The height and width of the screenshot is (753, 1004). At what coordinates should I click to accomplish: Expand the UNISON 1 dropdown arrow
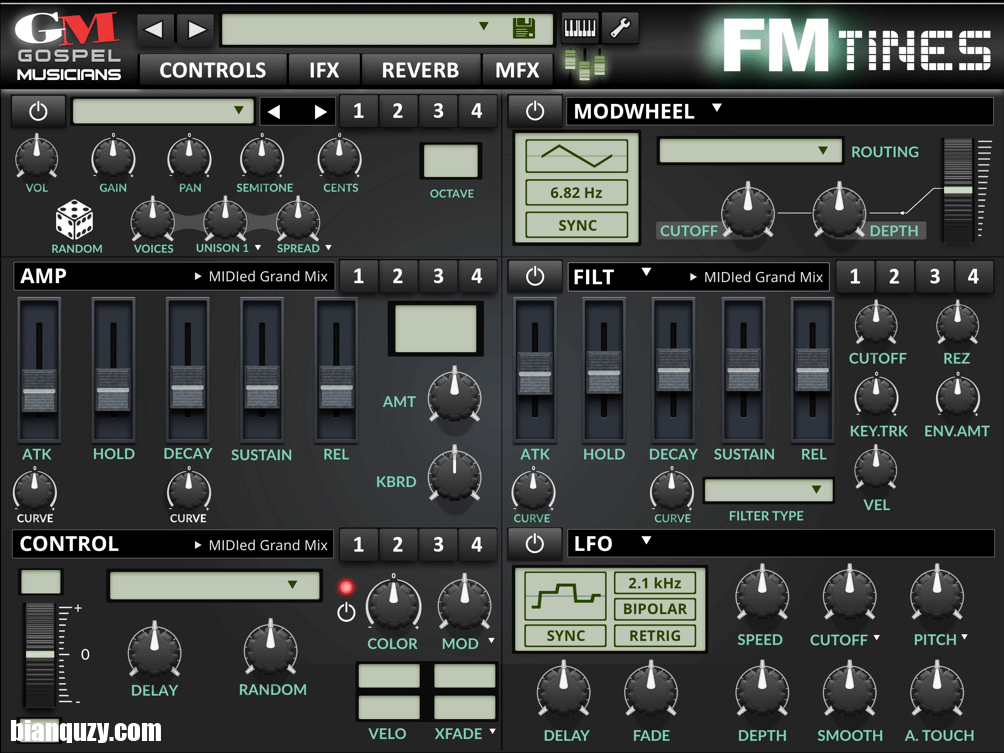pos(257,247)
